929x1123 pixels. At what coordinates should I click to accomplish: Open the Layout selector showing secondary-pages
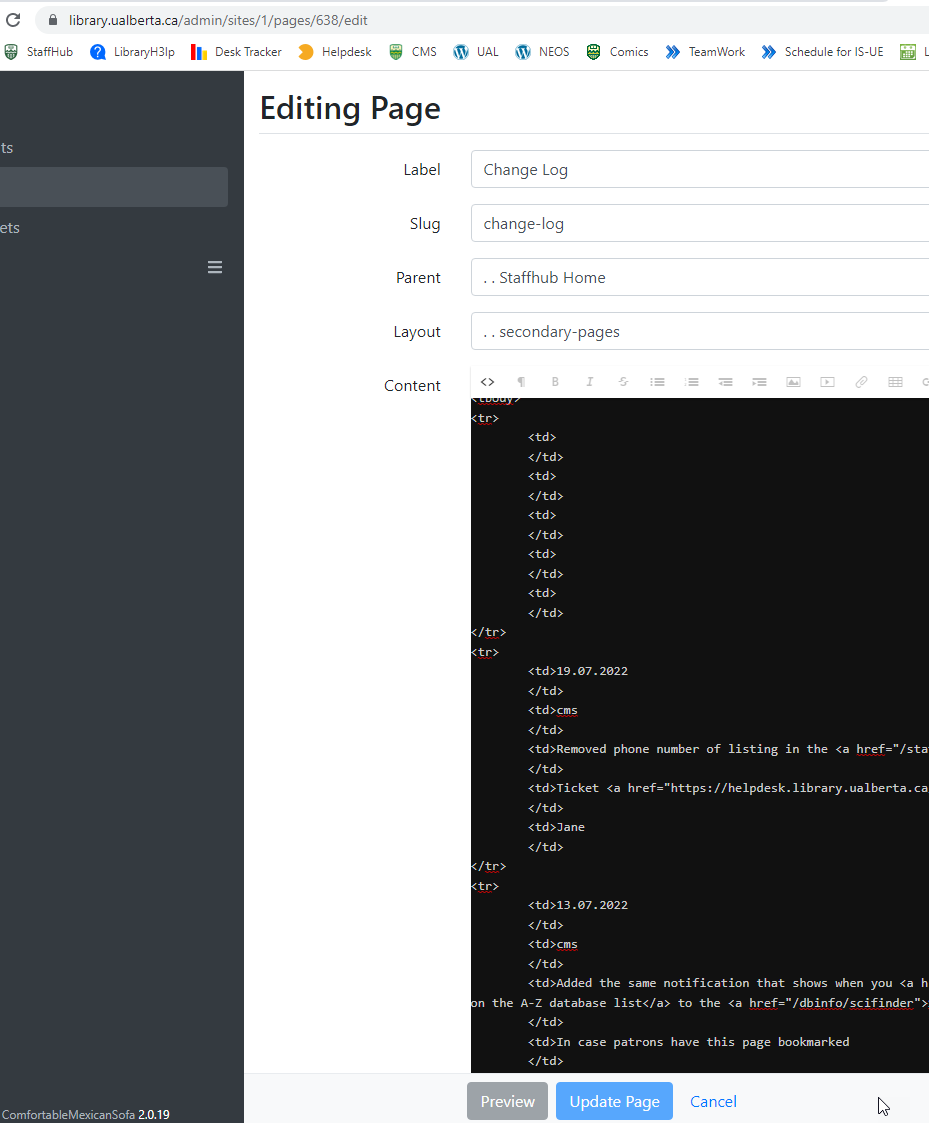coord(699,331)
